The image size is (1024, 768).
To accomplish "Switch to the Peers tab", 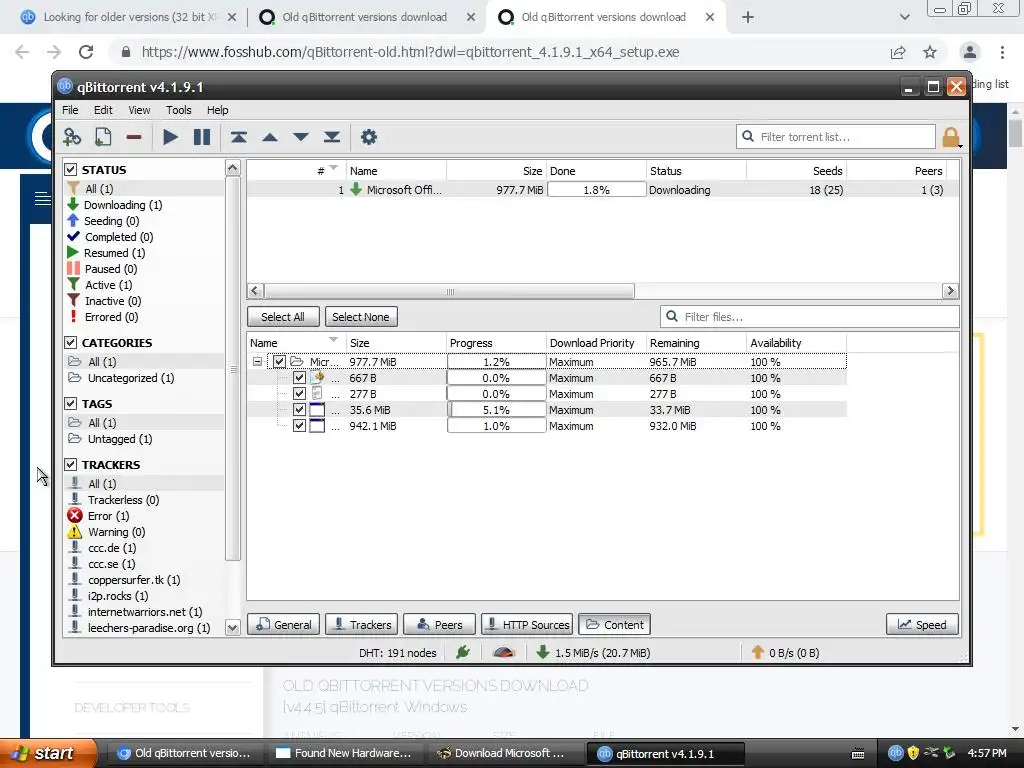I will click(439, 625).
